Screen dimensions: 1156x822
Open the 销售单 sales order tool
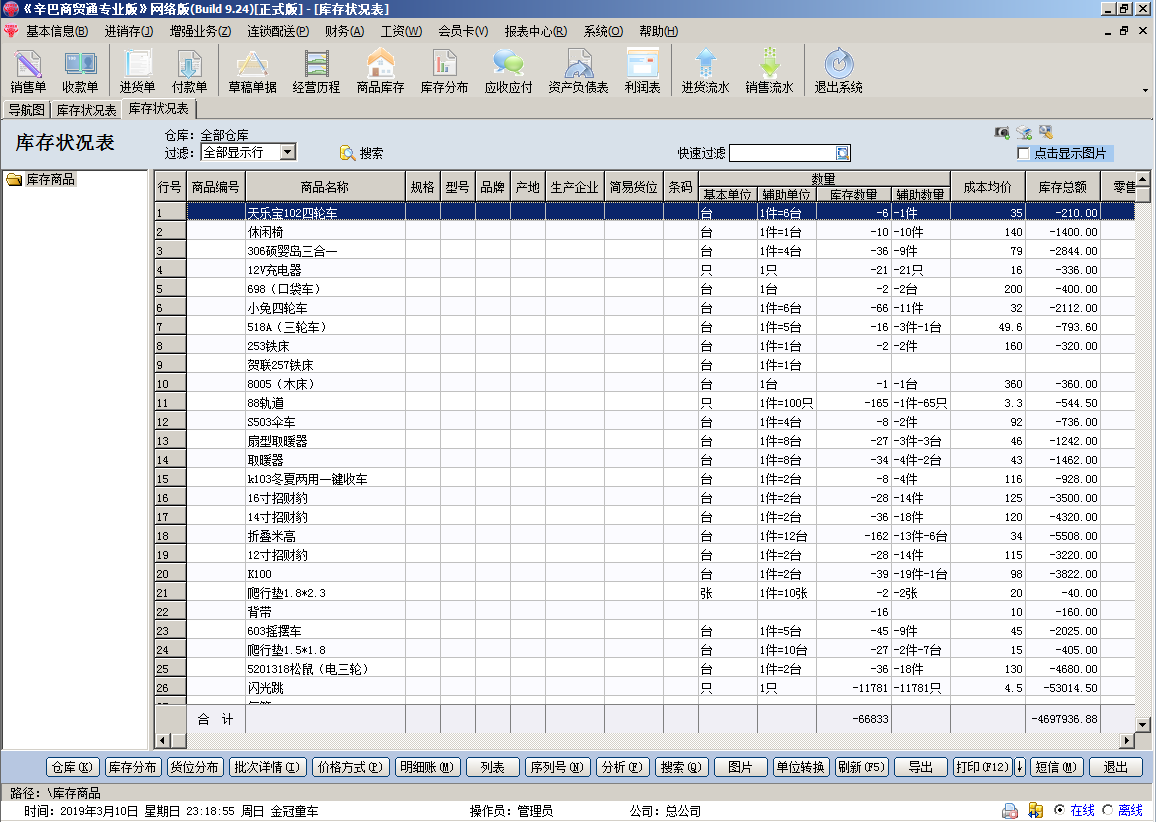tap(29, 71)
